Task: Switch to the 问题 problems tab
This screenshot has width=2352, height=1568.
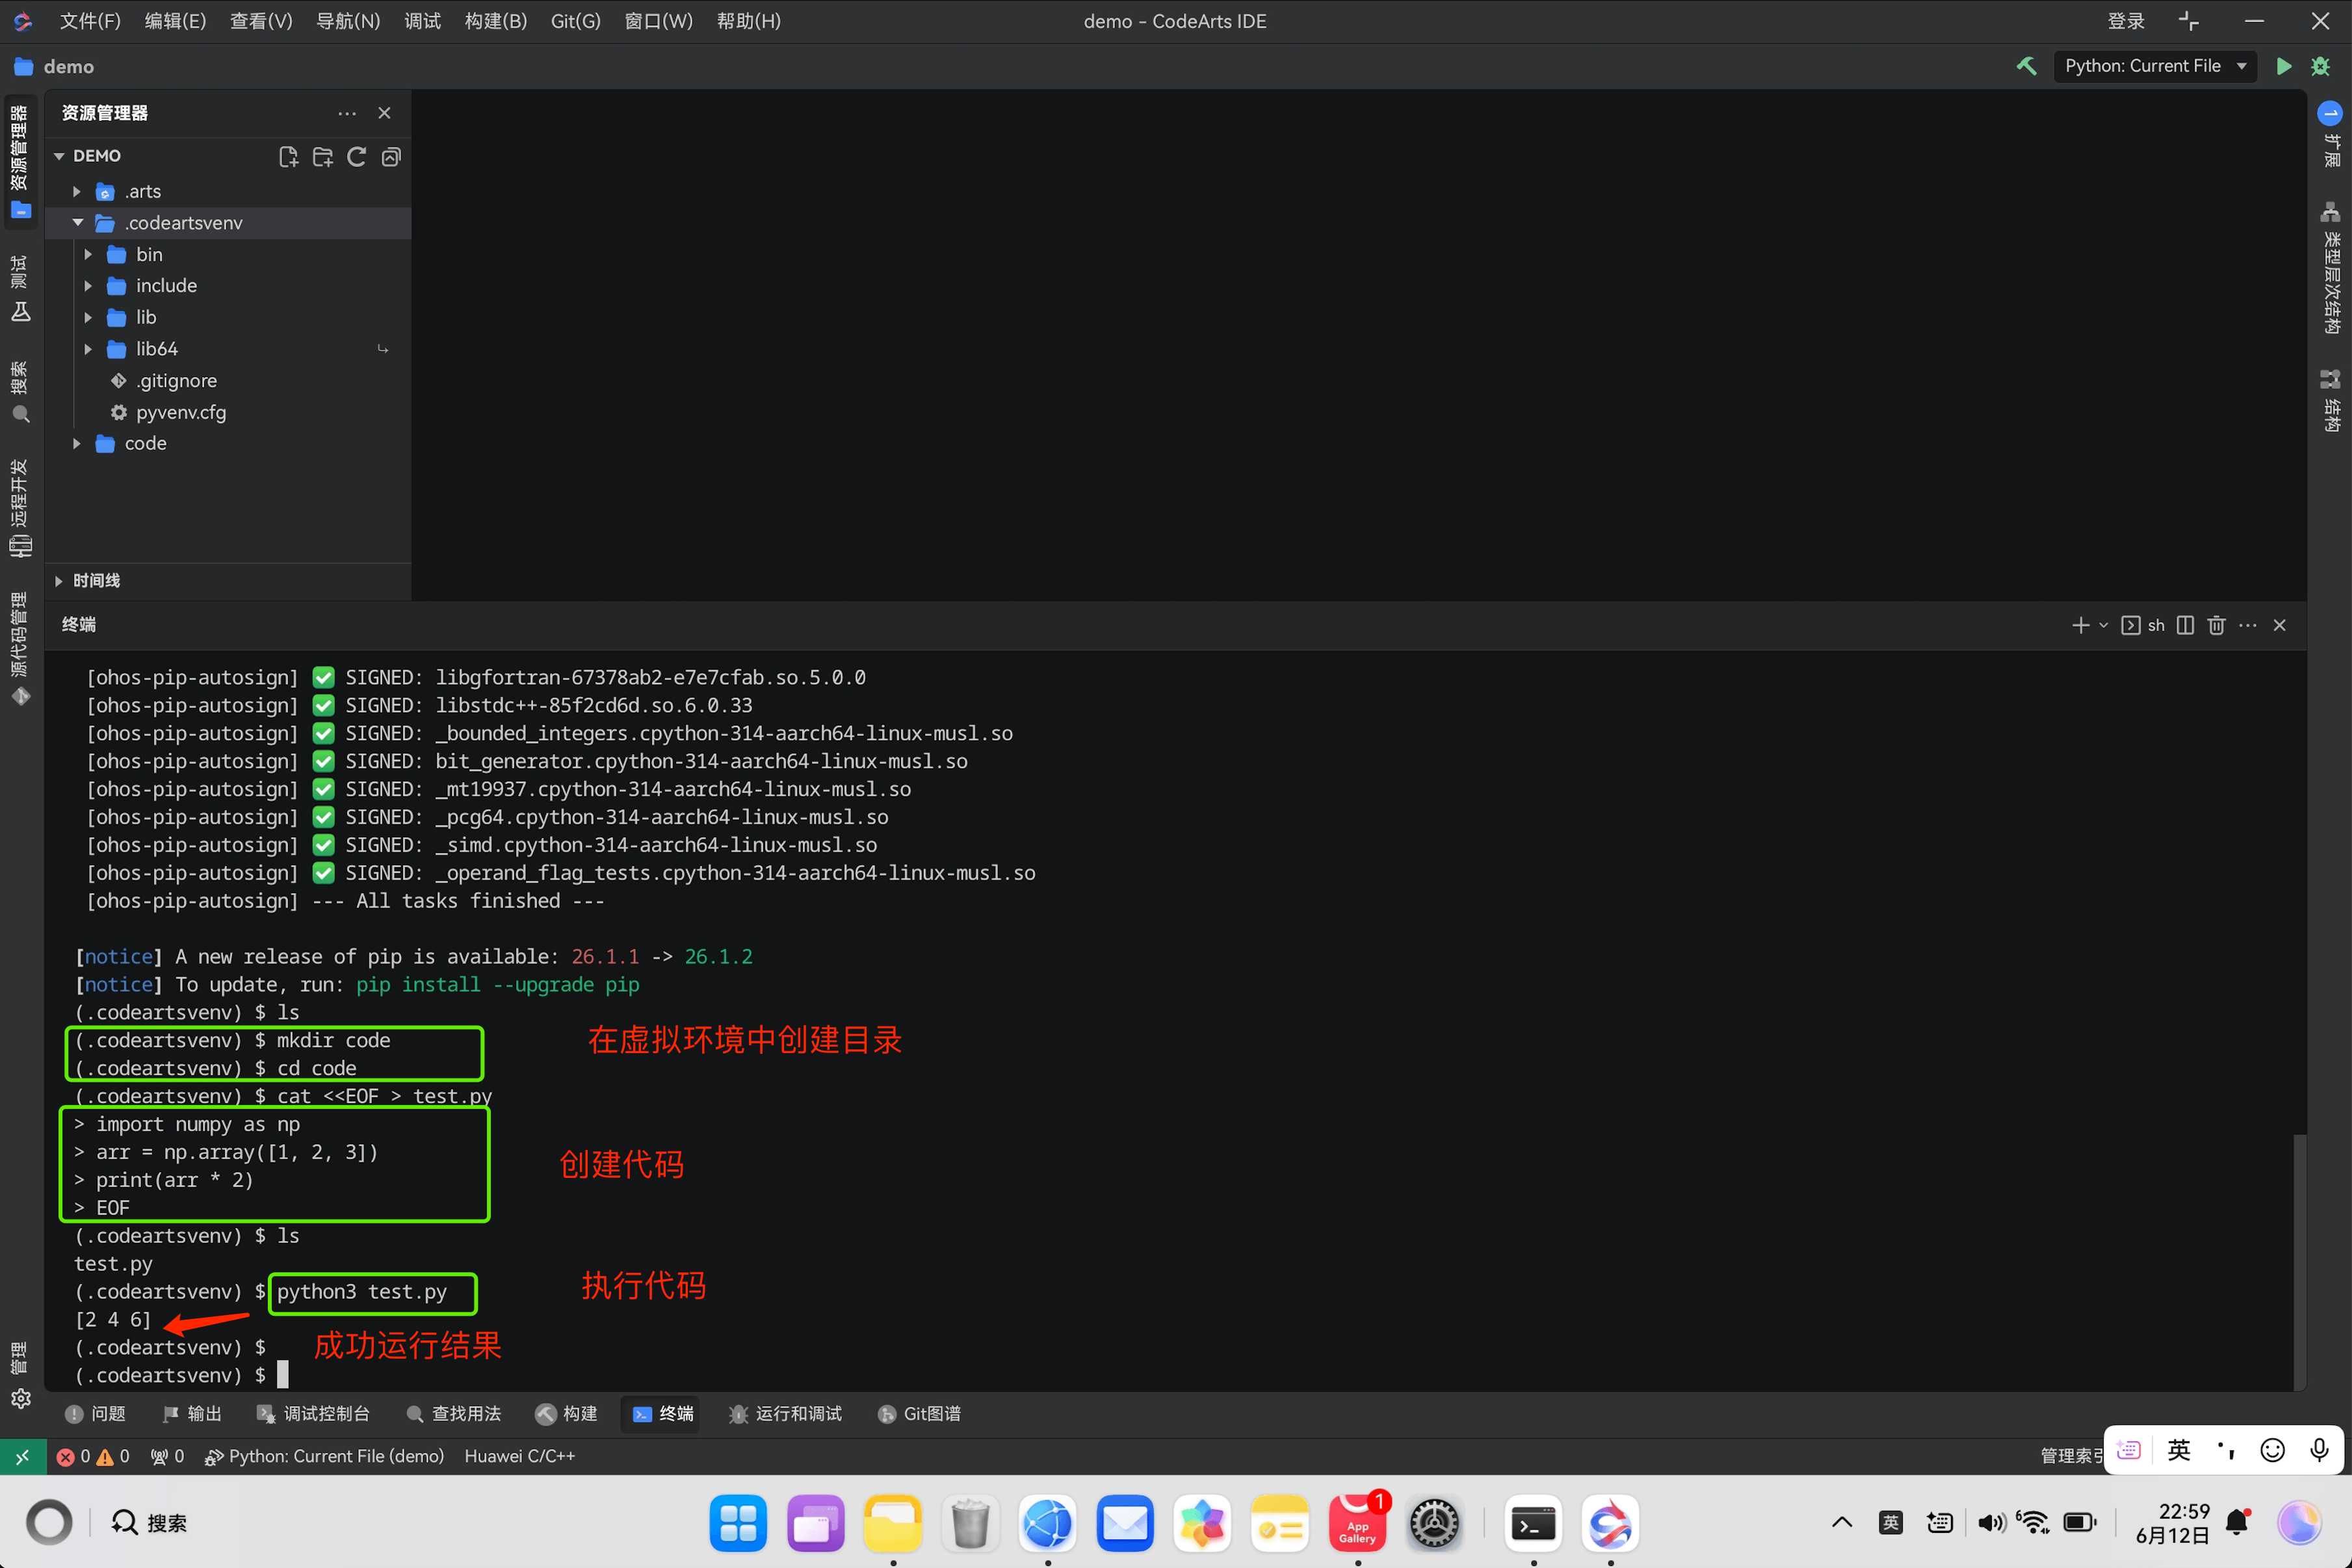Action: 96,1413
